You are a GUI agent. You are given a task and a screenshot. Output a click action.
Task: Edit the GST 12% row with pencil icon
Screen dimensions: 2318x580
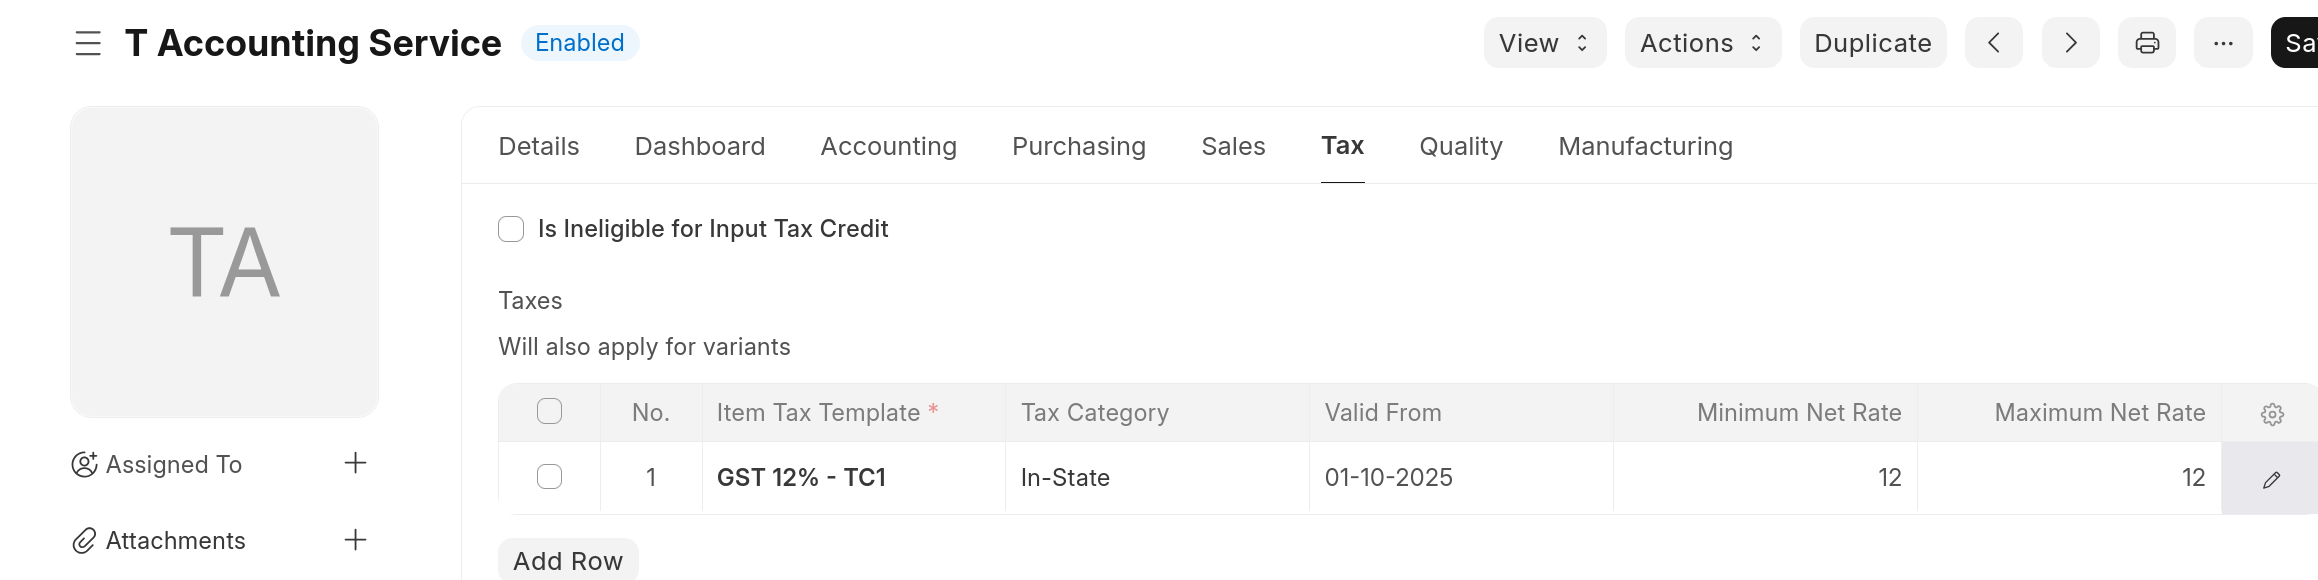tap(2271, 479)
